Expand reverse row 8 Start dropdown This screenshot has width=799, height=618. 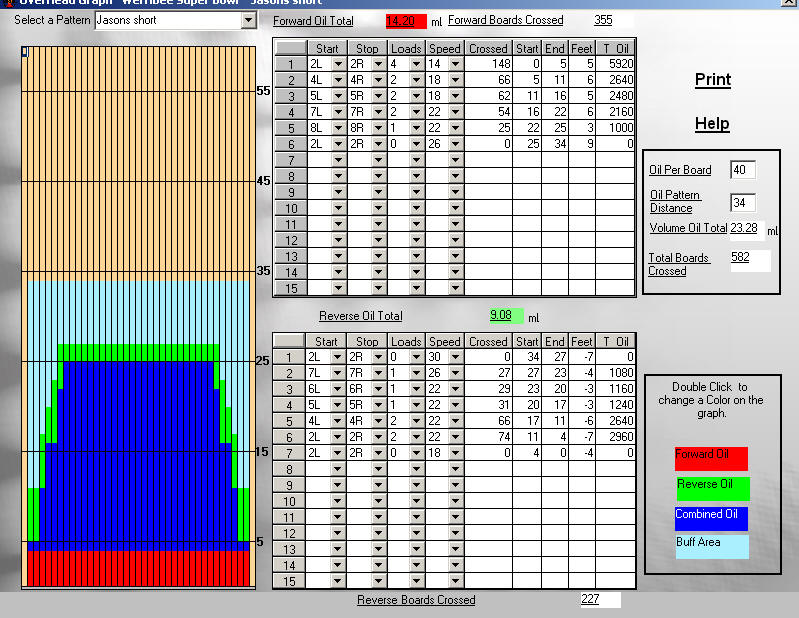[x=337, y=469]
